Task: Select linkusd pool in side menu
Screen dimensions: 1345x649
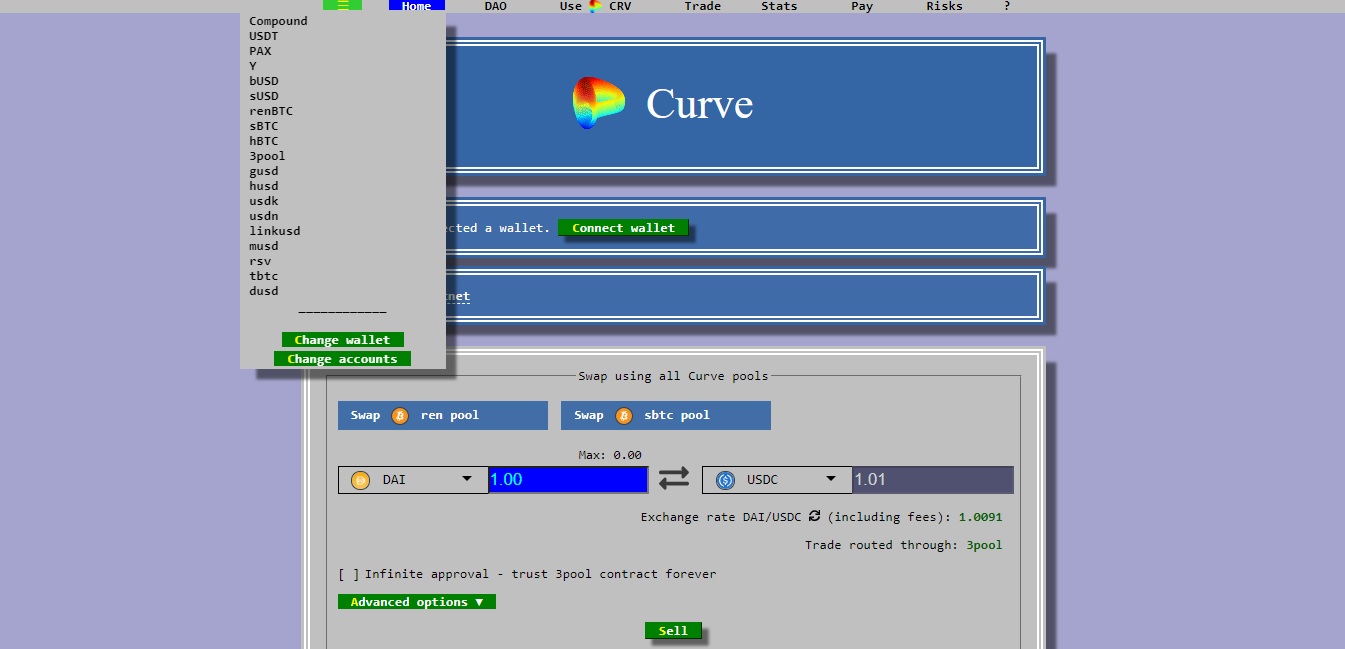Action: tap(275, 231)
